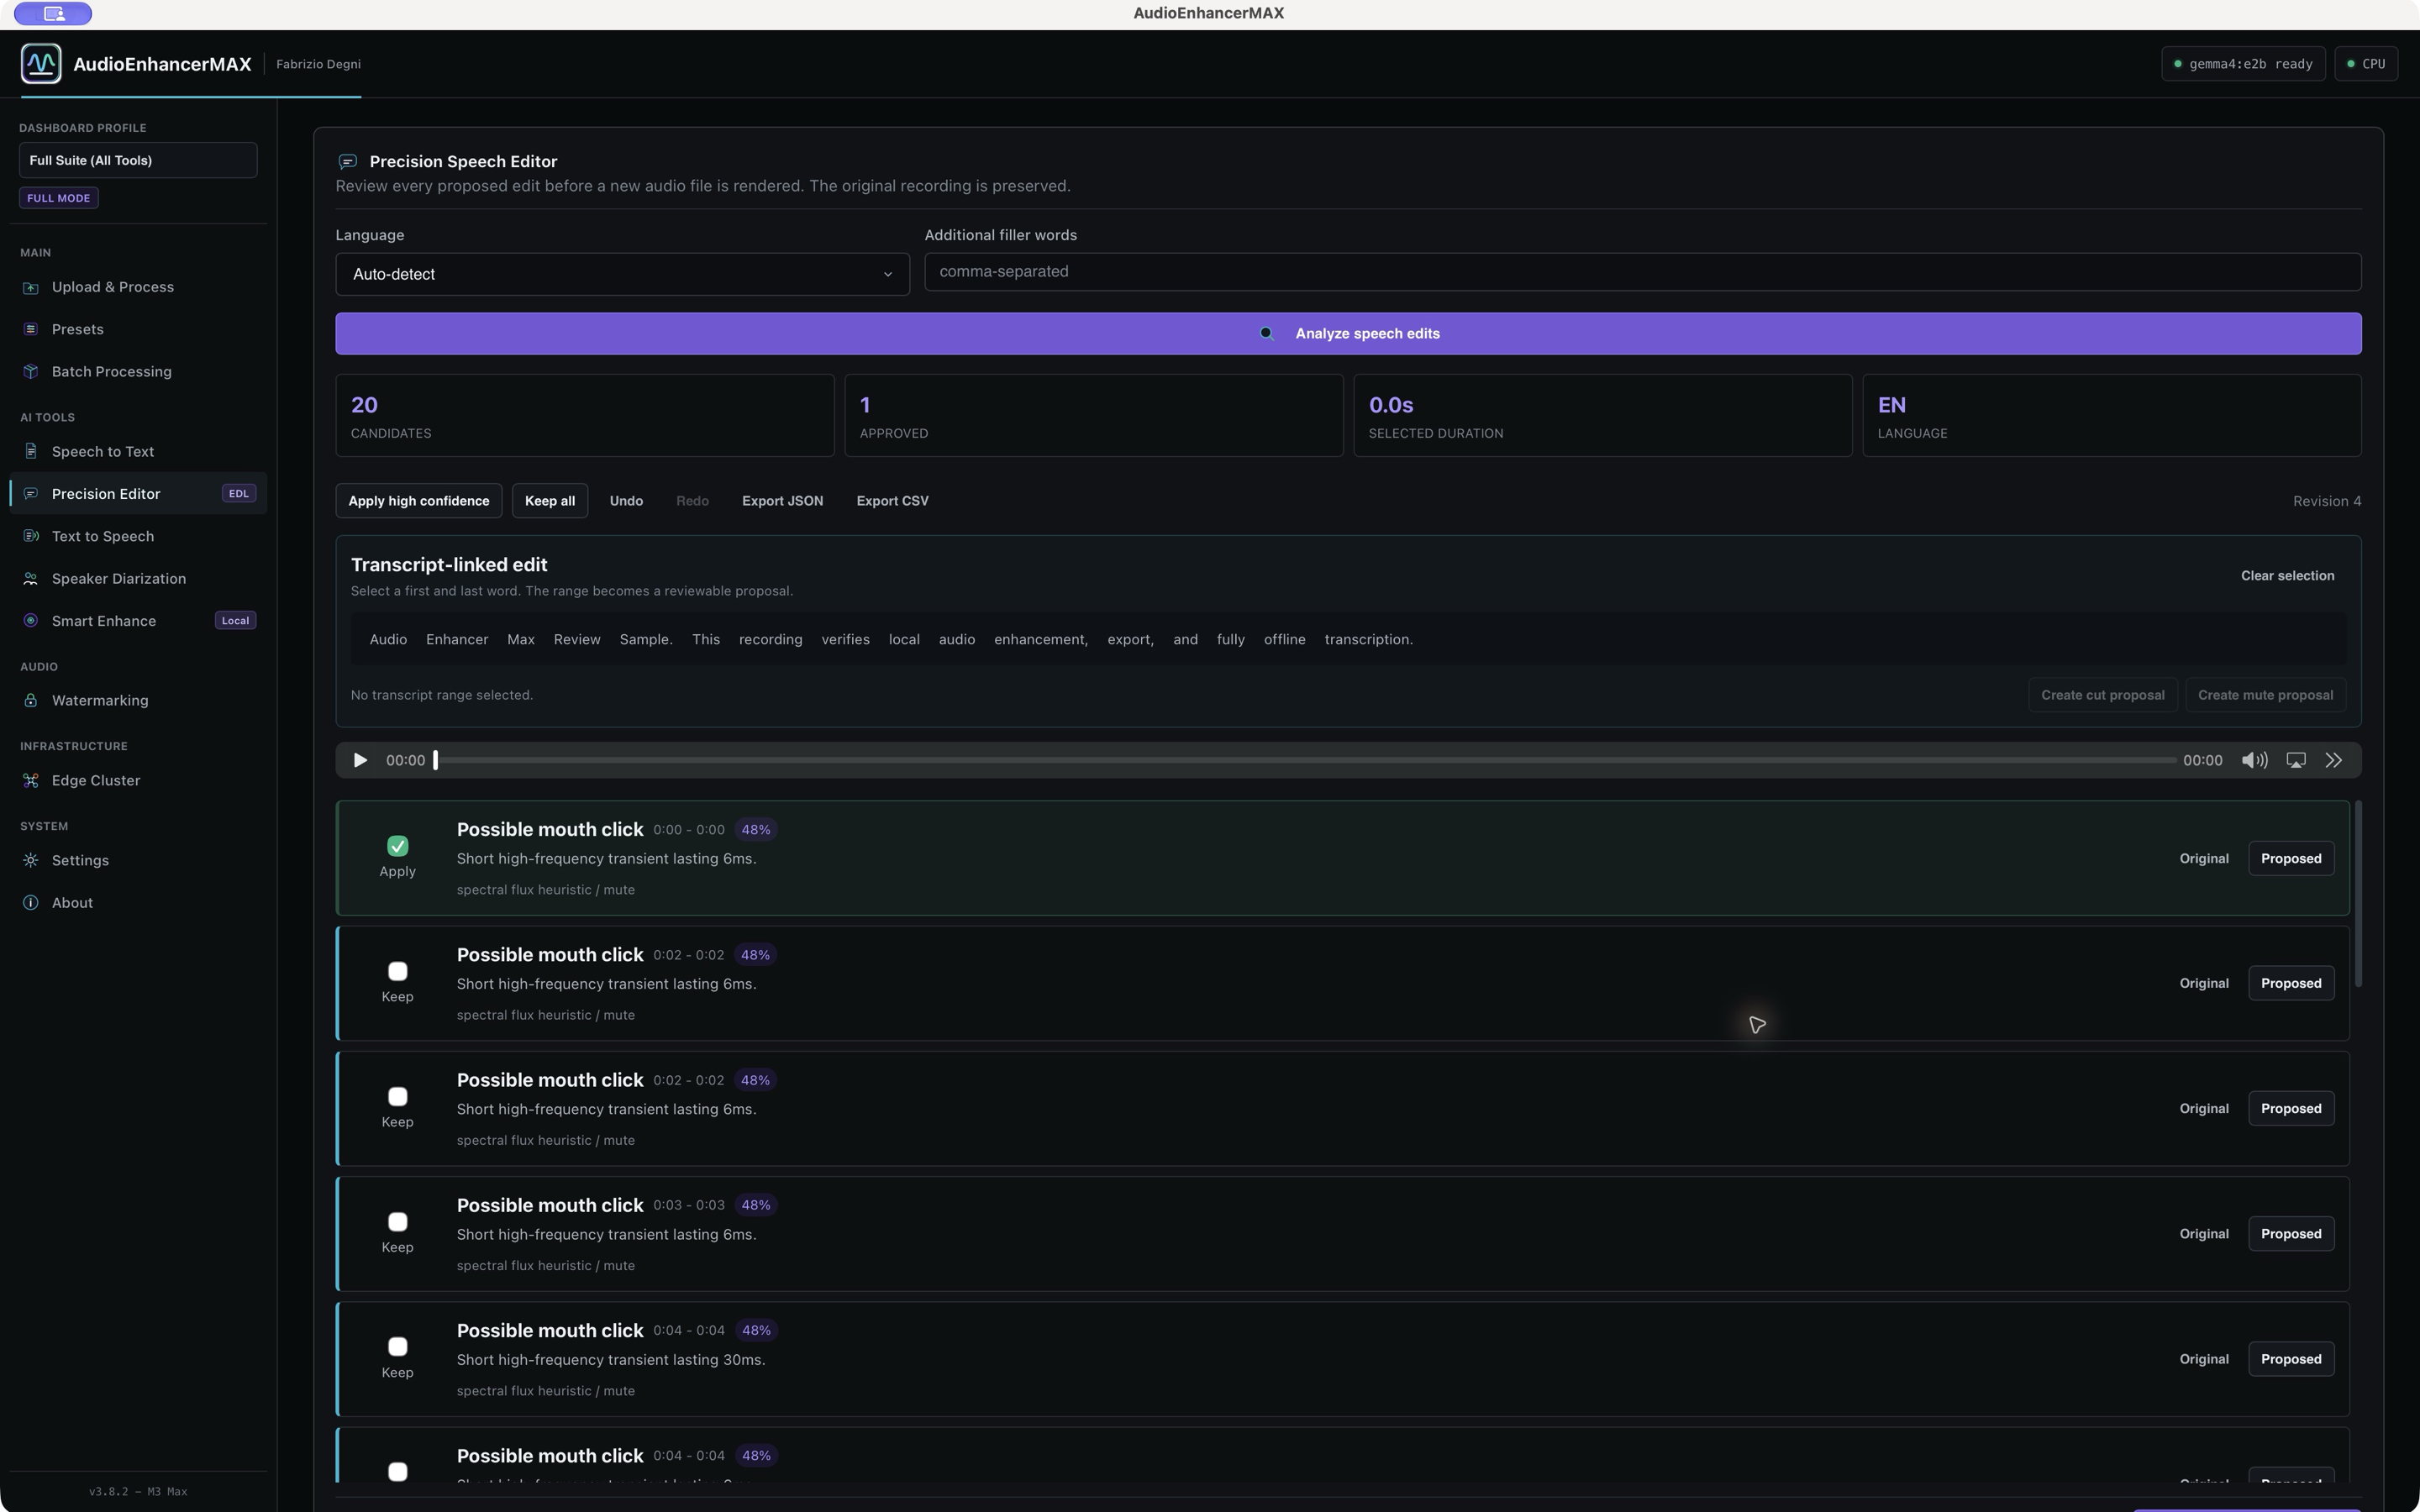This screenshot has height=1512, width=2420.
Task: Click the audio player seek bar
Action: click(x=1305, y=761)
